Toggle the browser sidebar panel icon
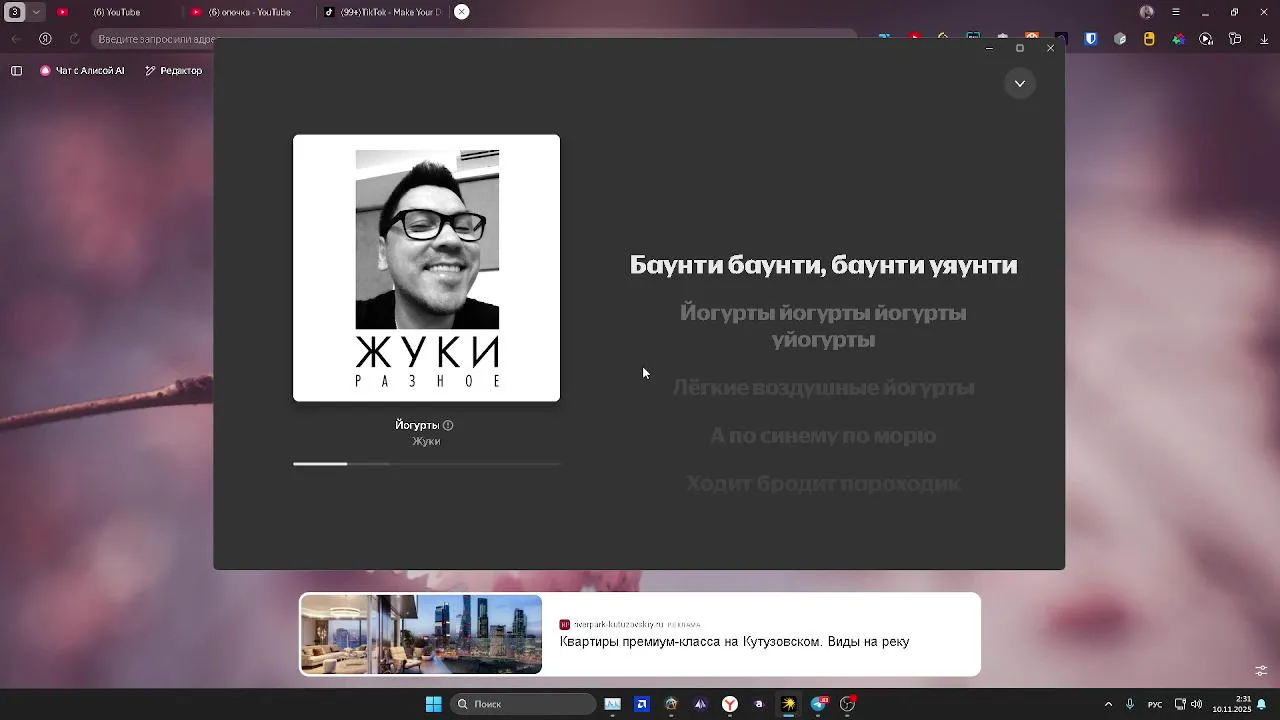1280x720 pixels. [16, 71]
